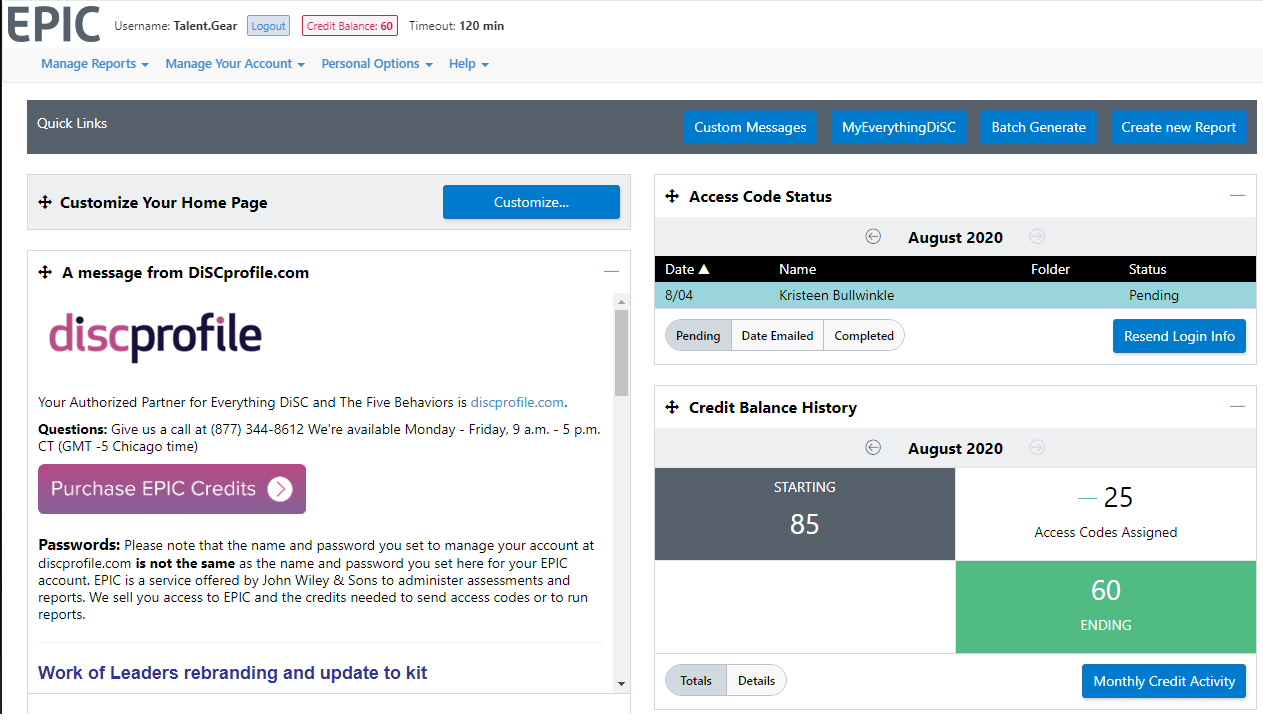Click the Timeout 120 min text
This screenshot has height=720, width=1263.
pyautogui.click(x=456, y=26)
